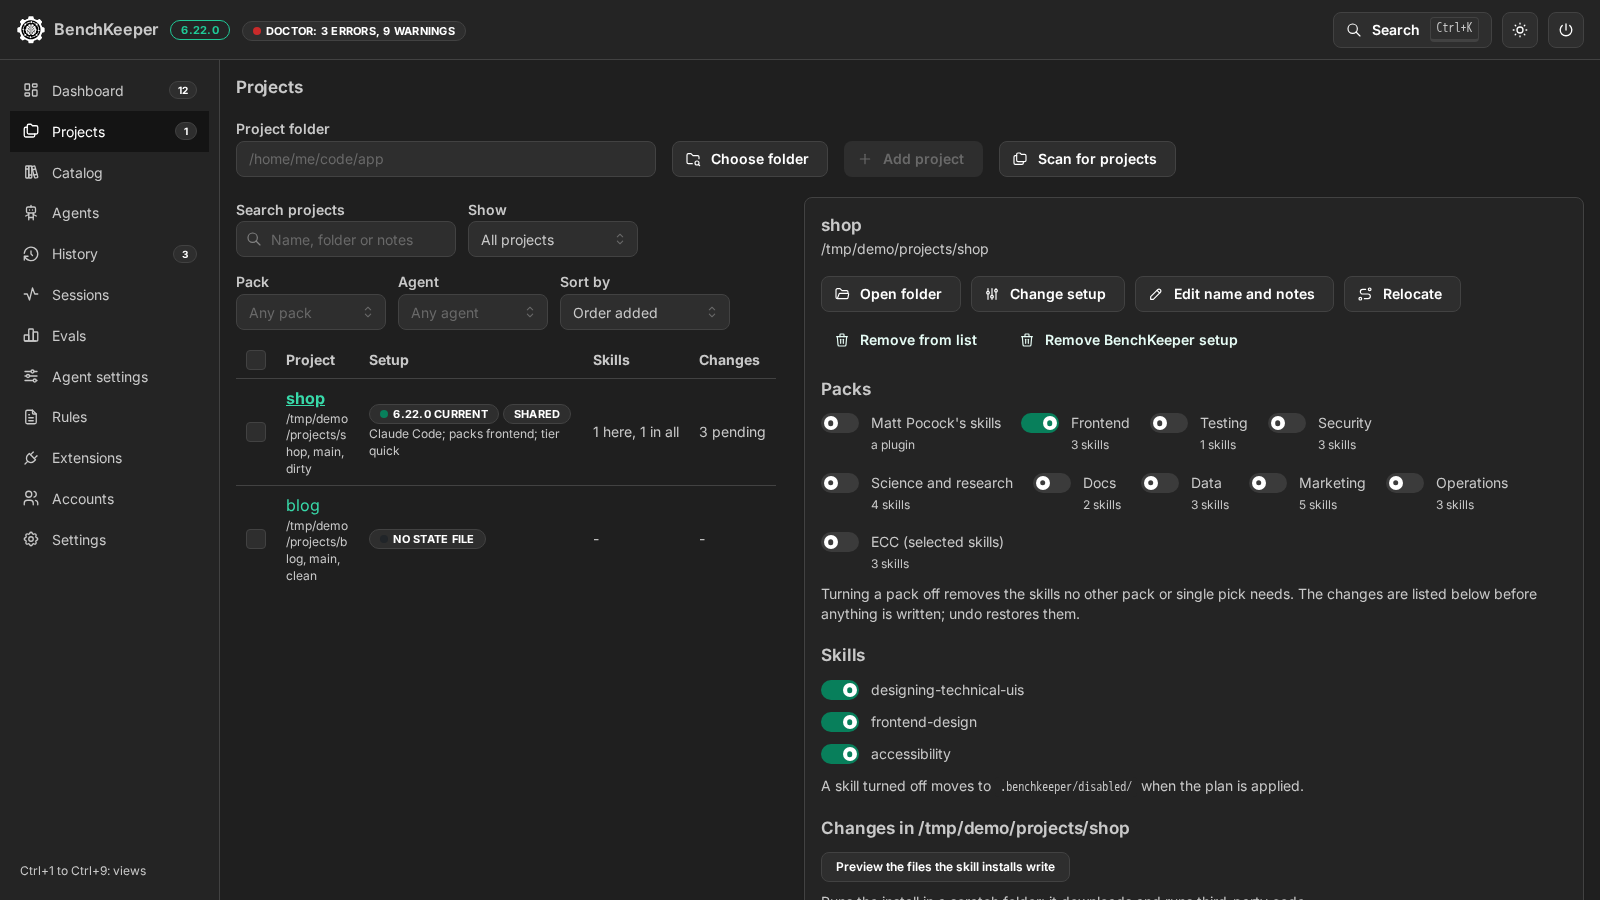Check the shop project row checkbox

(x=256, y=432)
